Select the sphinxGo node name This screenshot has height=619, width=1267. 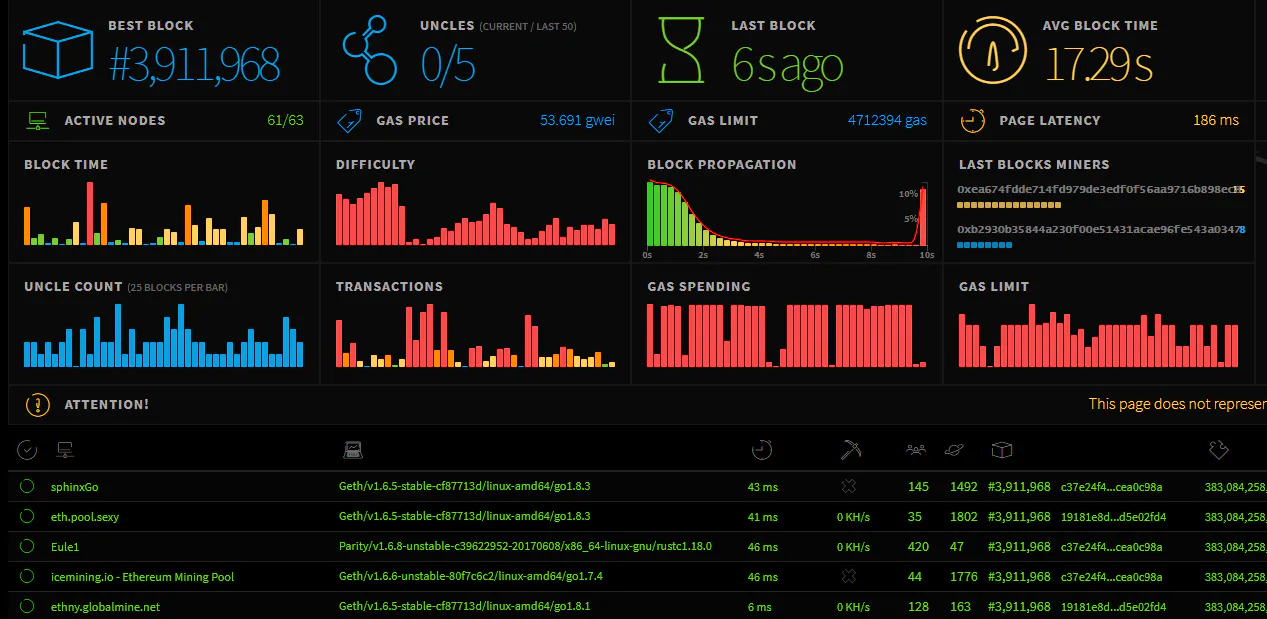pyautogui.click(x=75, y=487)
